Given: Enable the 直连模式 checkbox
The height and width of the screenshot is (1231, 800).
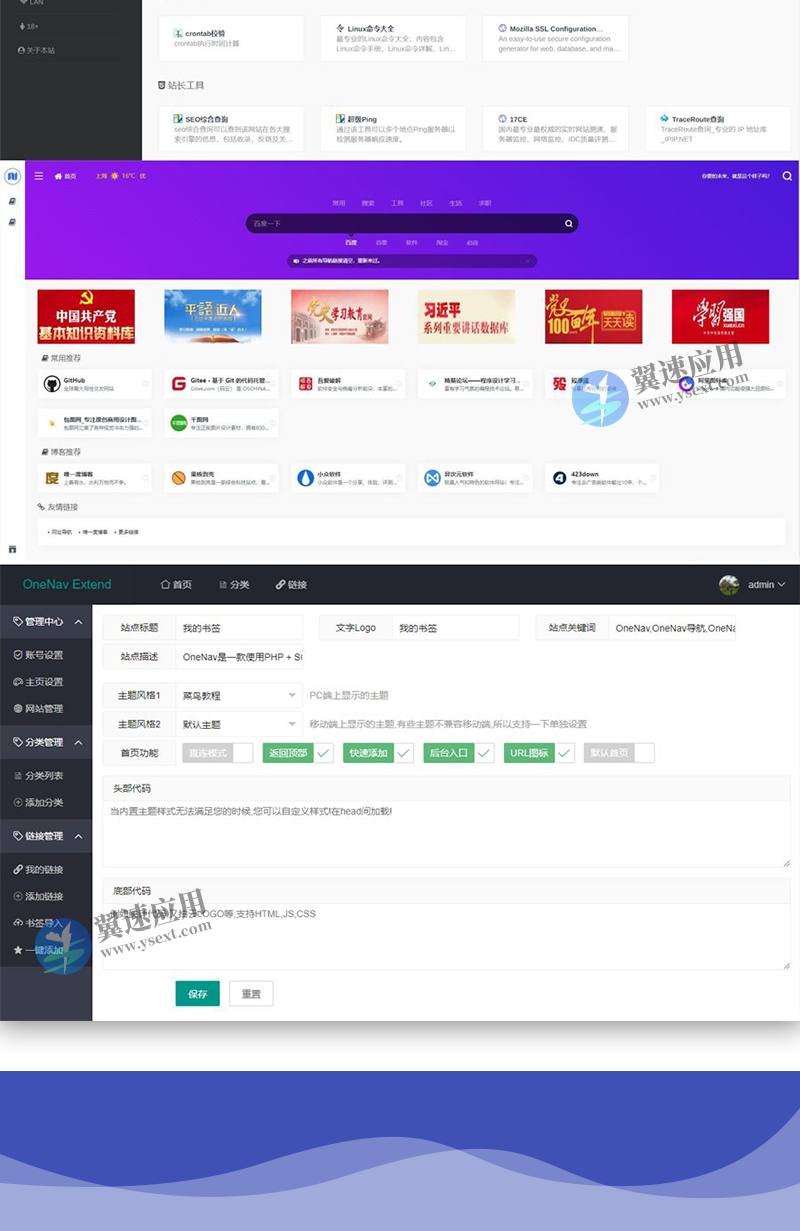Looking at the screenshot, I should coord(240,754).
